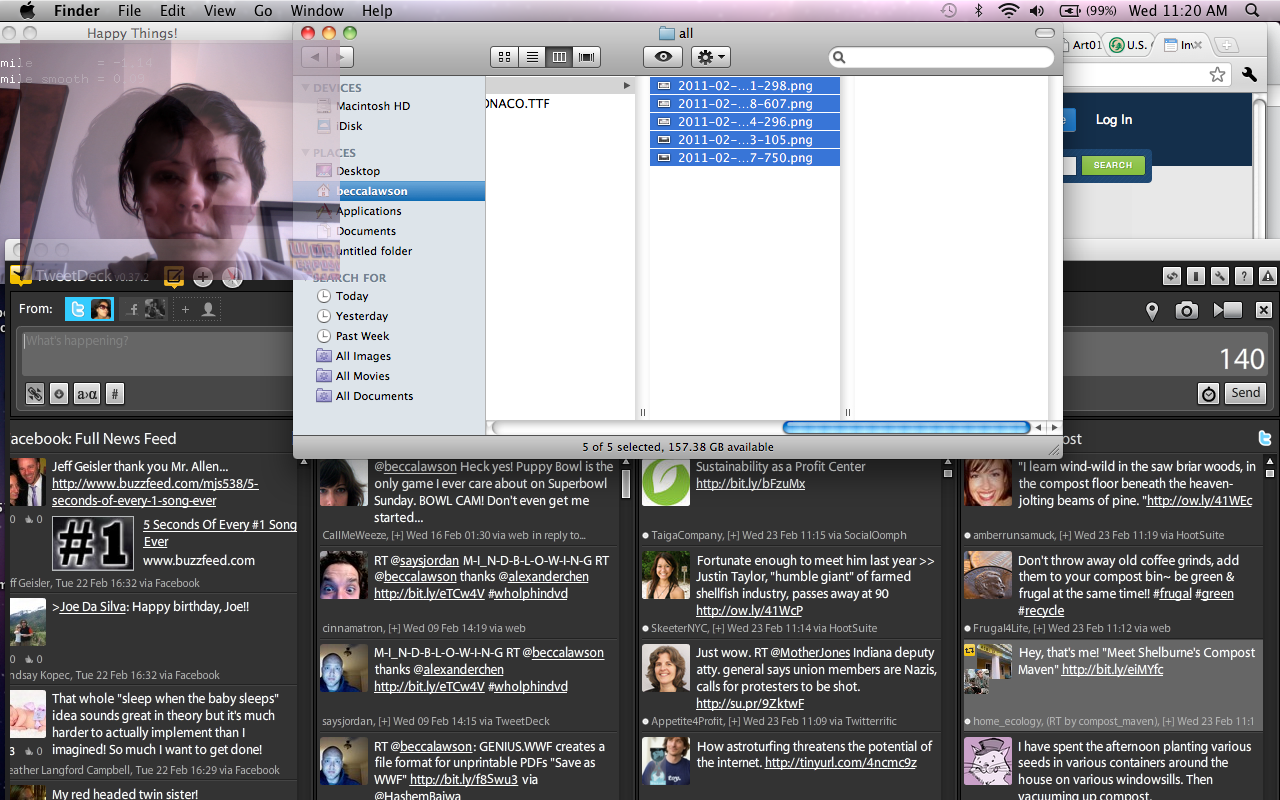Image resolution: width=1280 pixels, height=800 pixels.
Task: Click the camera icon to attach a photo
Action: (1186, 311)
